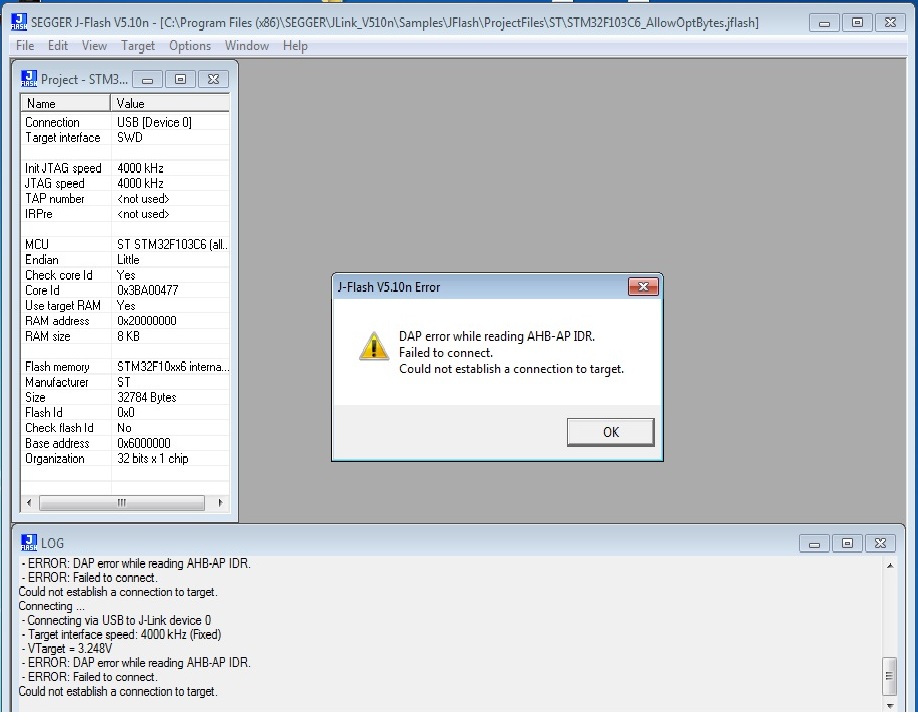This screenshot has height=719, width=918.
Task: Minimize the SEGGER J-Flash main window
Action: point(824,23)
